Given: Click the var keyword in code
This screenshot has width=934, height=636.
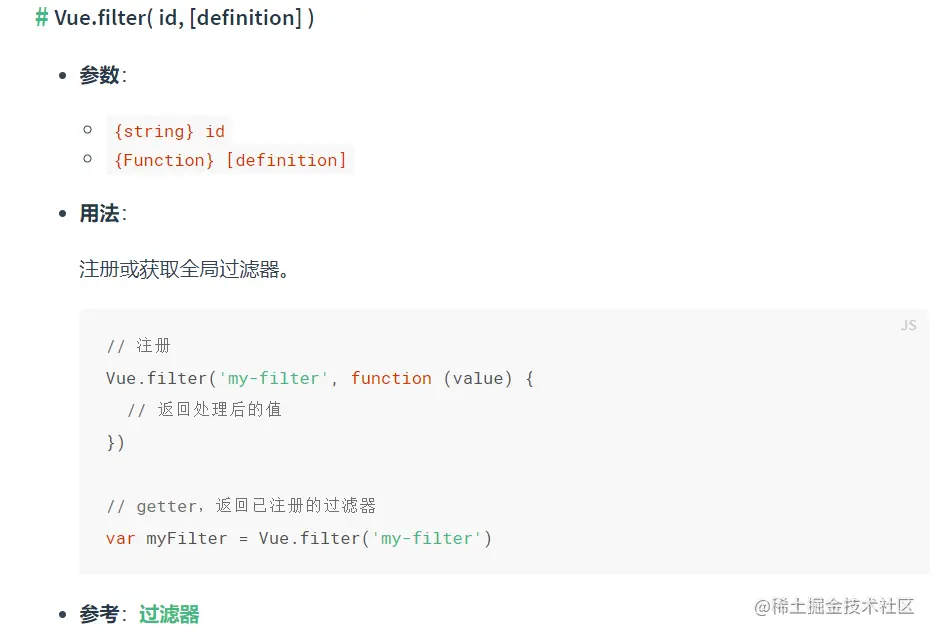Looking at the screenshot, I should click(120, 538).
